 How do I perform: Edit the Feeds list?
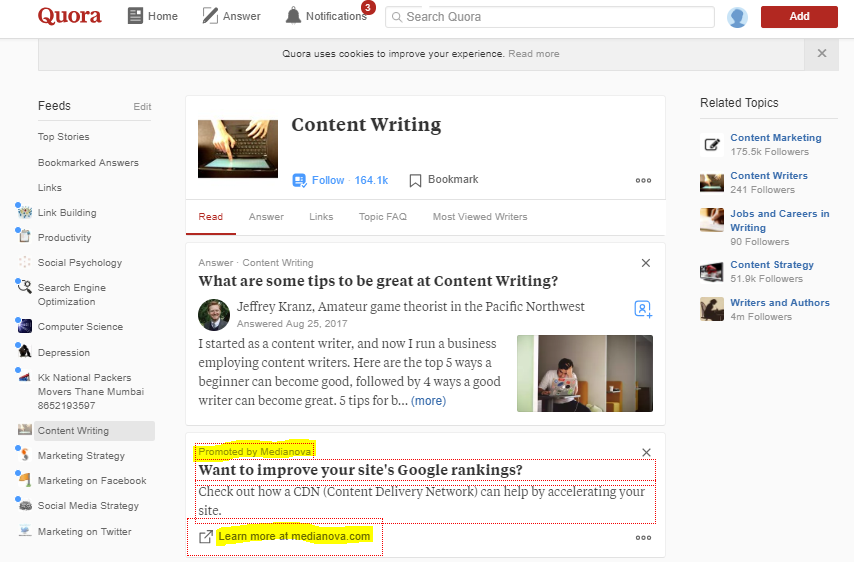point(142,107)
